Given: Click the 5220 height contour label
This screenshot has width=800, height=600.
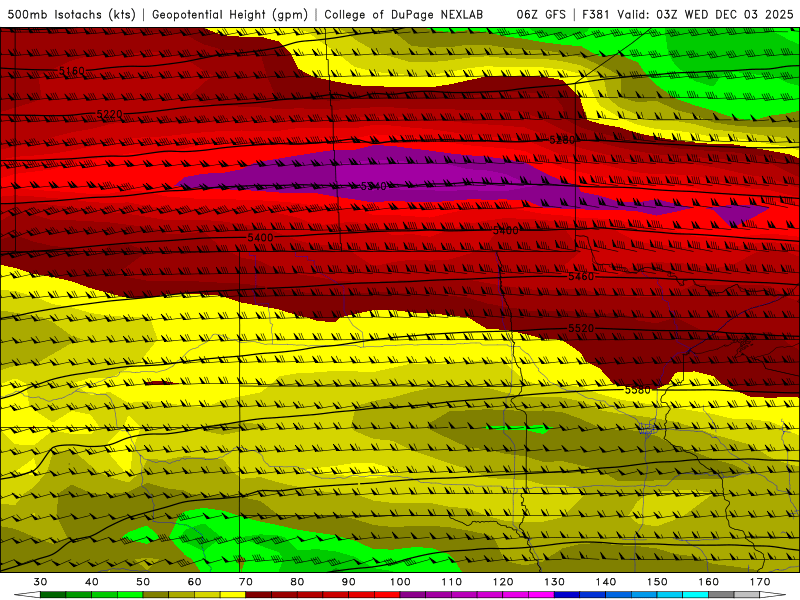Looking at the screenshot, I should (110, 114).
